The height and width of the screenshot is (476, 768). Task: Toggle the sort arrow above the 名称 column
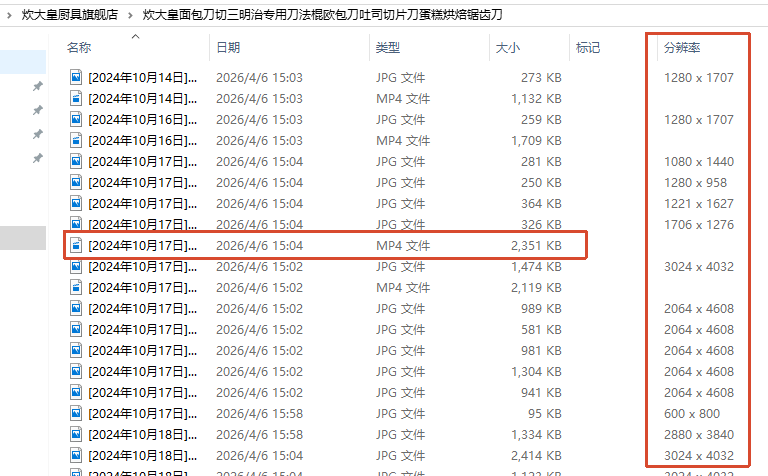coord(135,36)
